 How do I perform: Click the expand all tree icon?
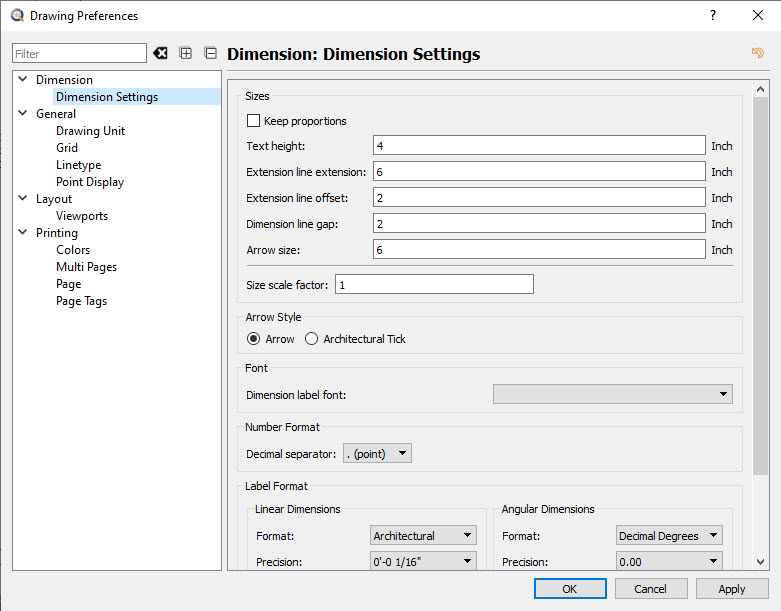coord(186,53)
